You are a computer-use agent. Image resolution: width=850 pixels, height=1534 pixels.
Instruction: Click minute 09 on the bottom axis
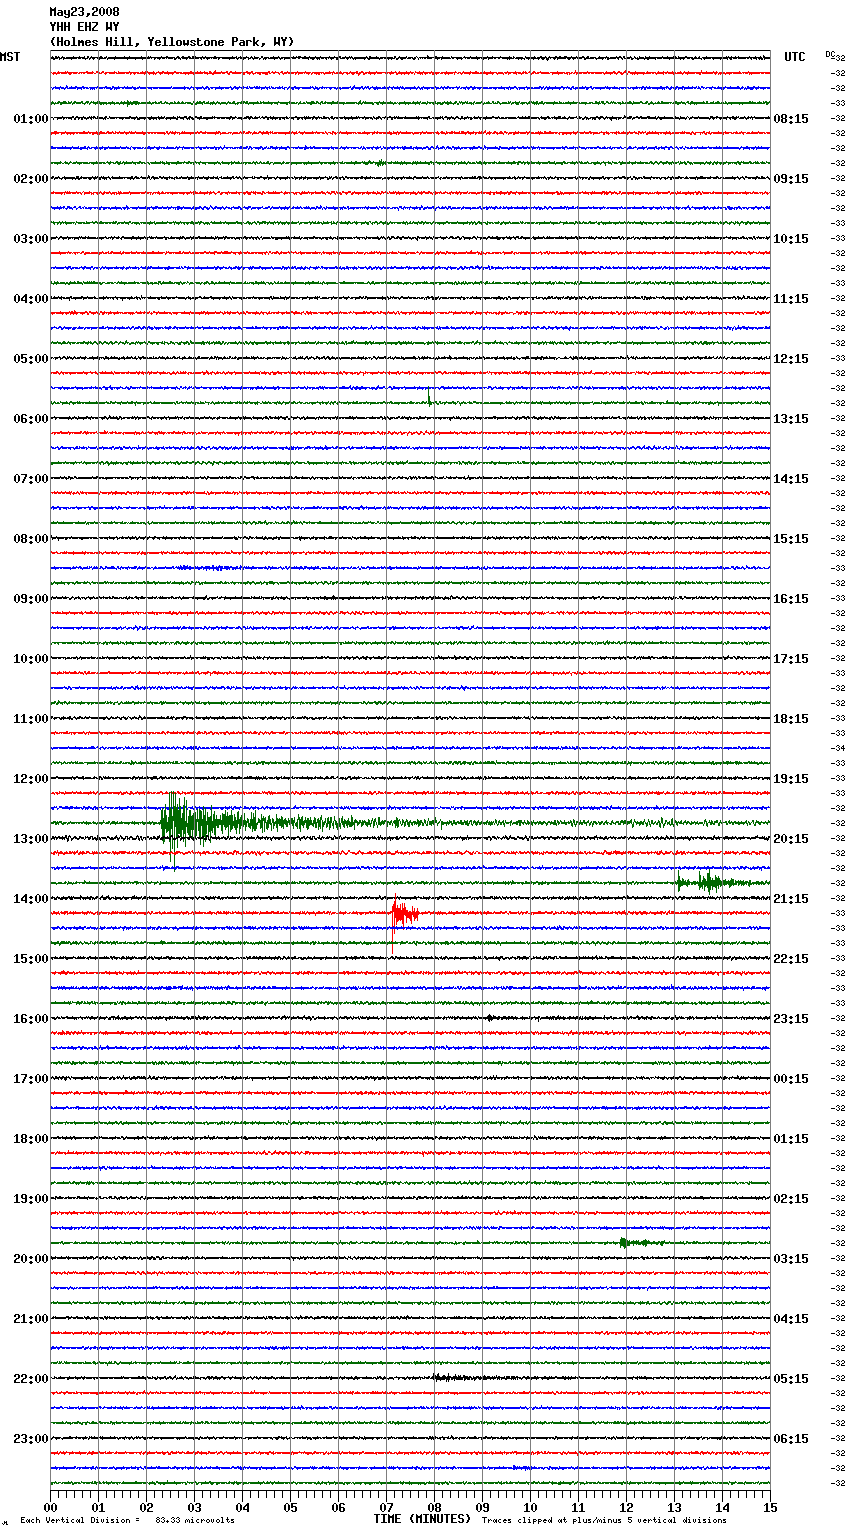coord(483,1508)
